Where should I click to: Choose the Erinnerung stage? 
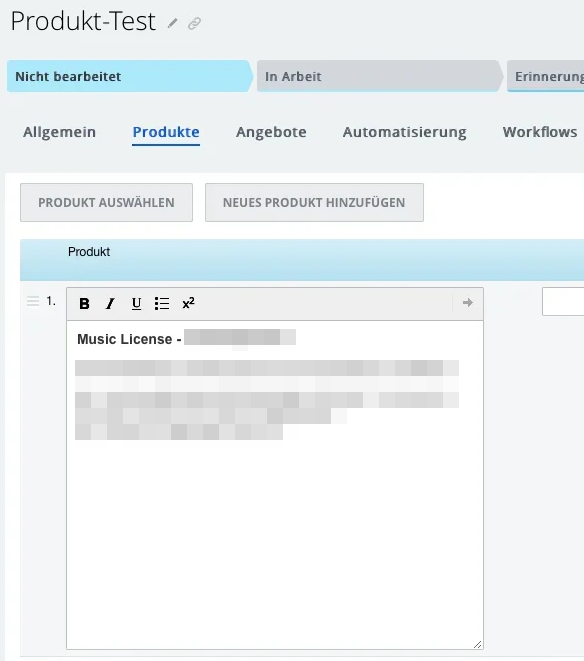[x=546, y=76]
